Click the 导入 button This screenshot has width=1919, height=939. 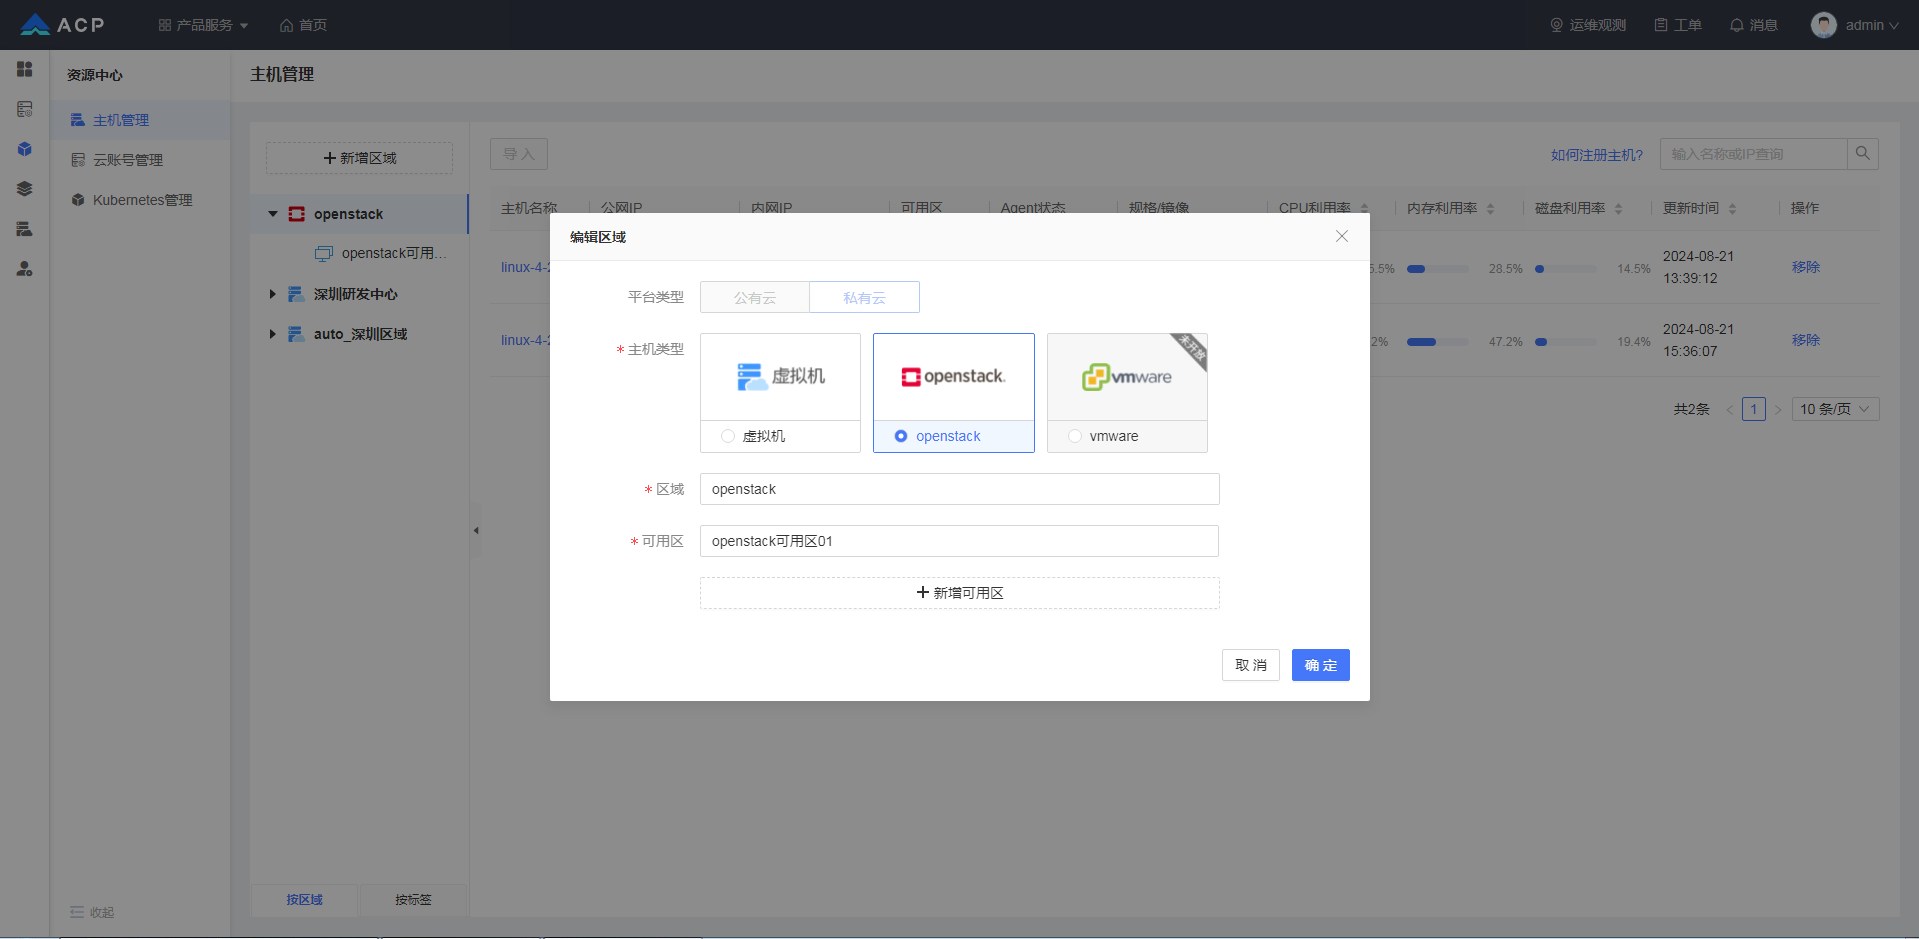point(519,154)
